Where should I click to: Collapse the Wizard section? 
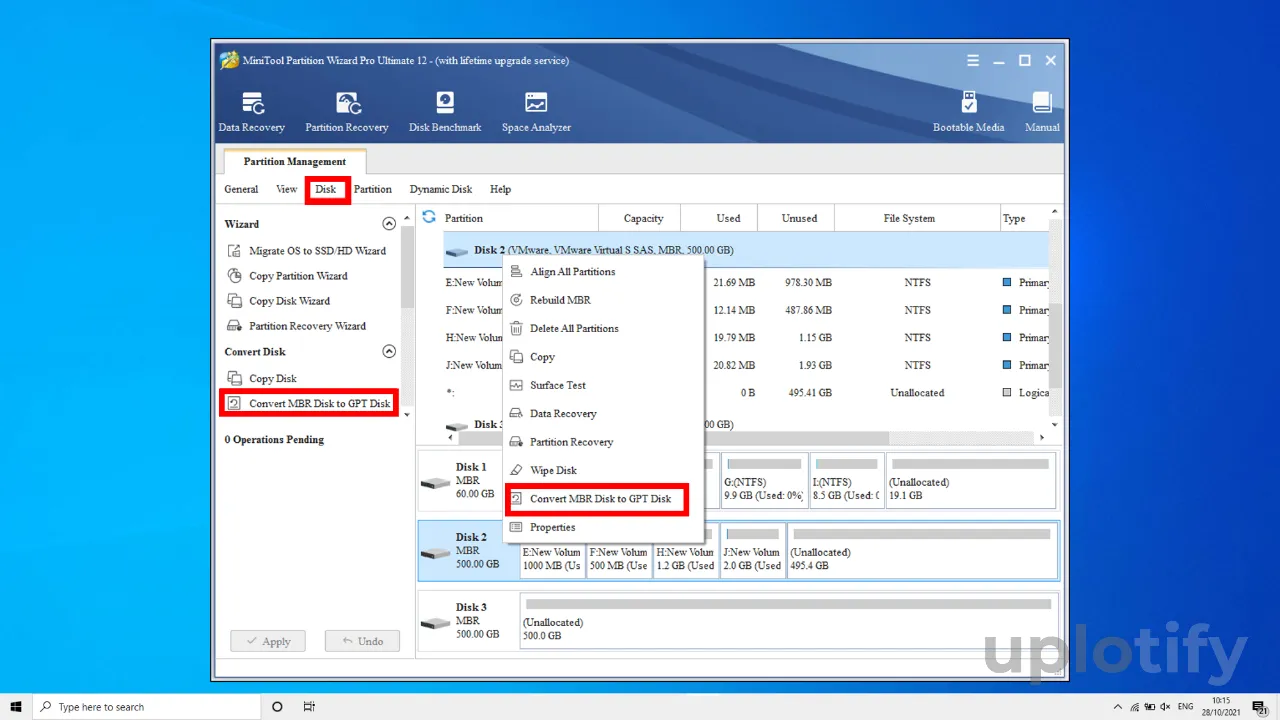click(x=389, y=224)
